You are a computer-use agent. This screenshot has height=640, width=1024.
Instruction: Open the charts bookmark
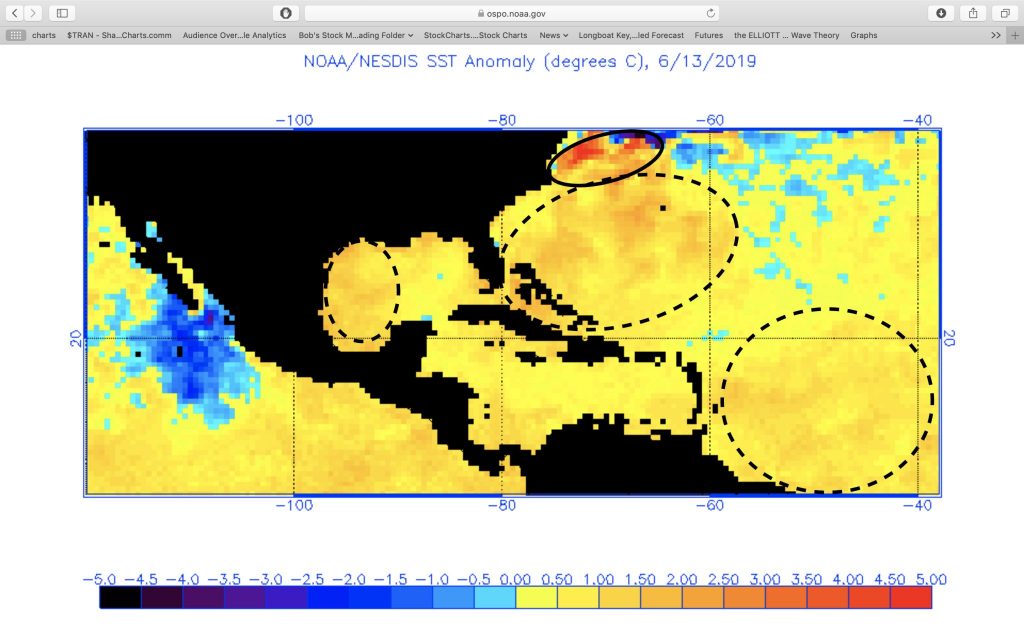(44, 35)
